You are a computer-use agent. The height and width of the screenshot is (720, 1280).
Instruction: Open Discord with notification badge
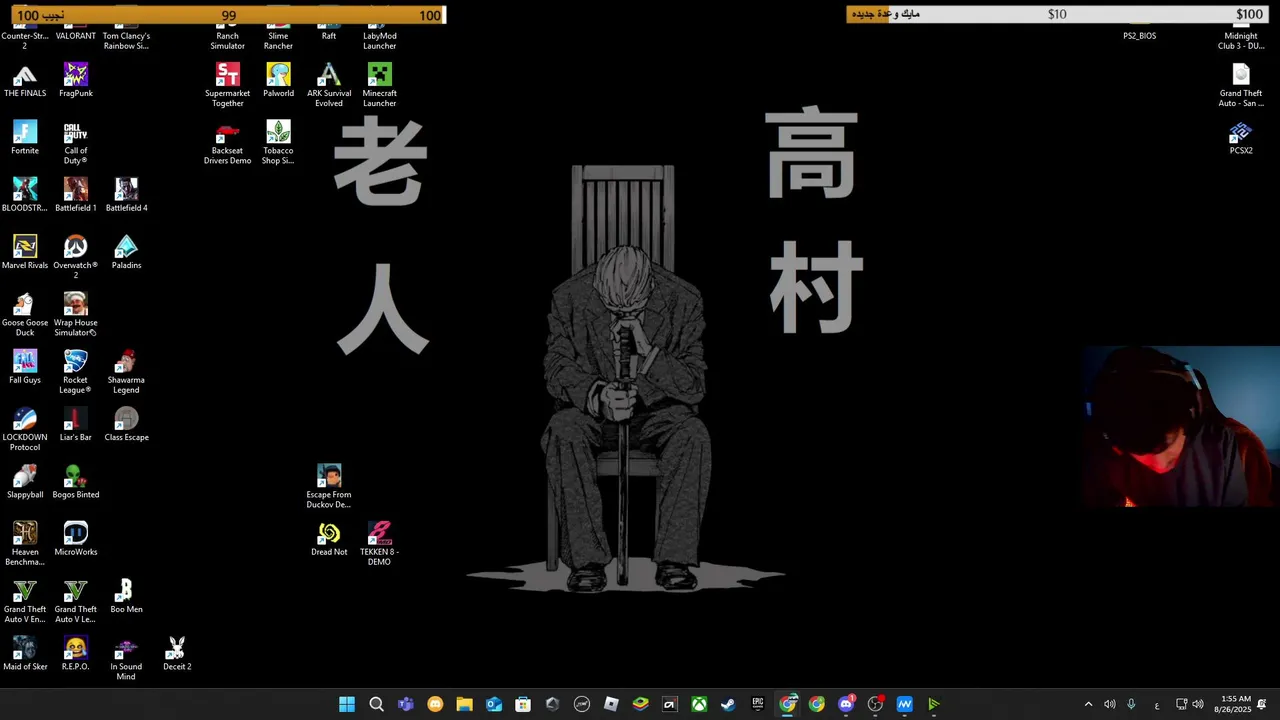click(846, 704)
